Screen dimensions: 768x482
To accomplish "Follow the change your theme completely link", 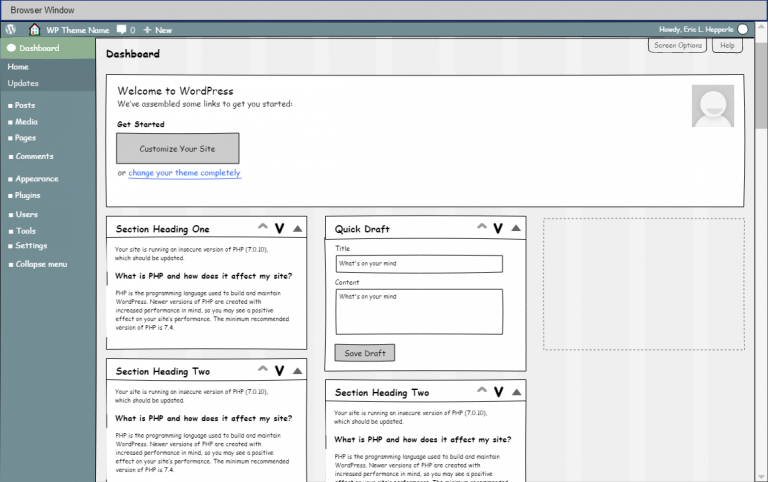I will click(184, 173).
